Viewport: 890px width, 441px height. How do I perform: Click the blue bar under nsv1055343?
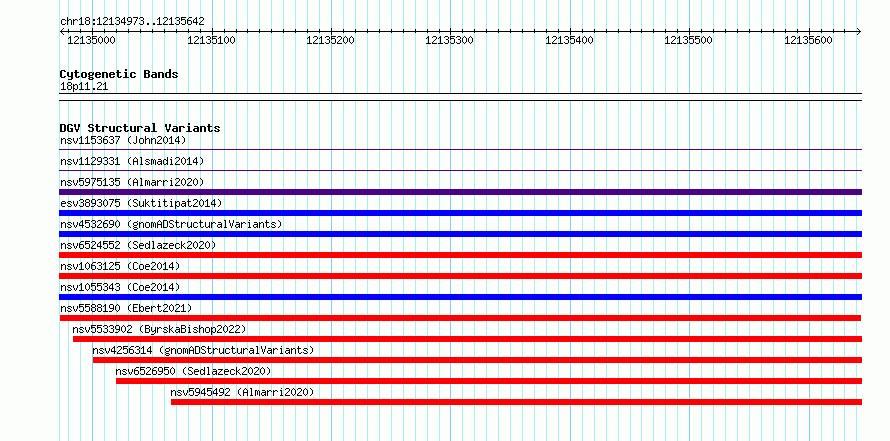(x=461, y=297)
